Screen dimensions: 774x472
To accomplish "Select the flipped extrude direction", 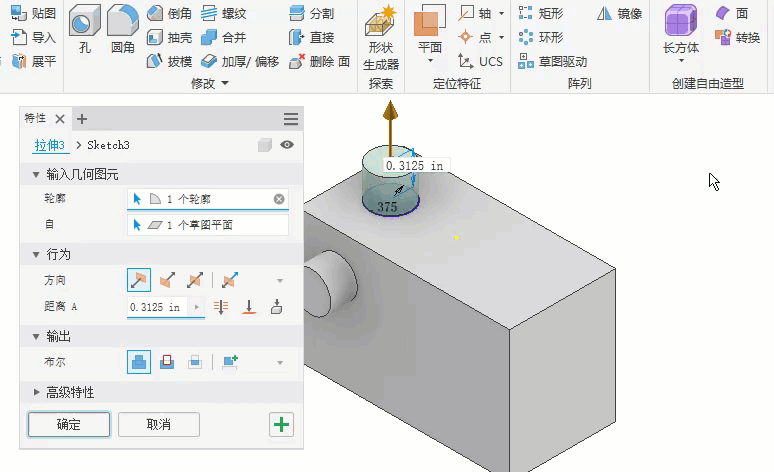I will [167, 280].
